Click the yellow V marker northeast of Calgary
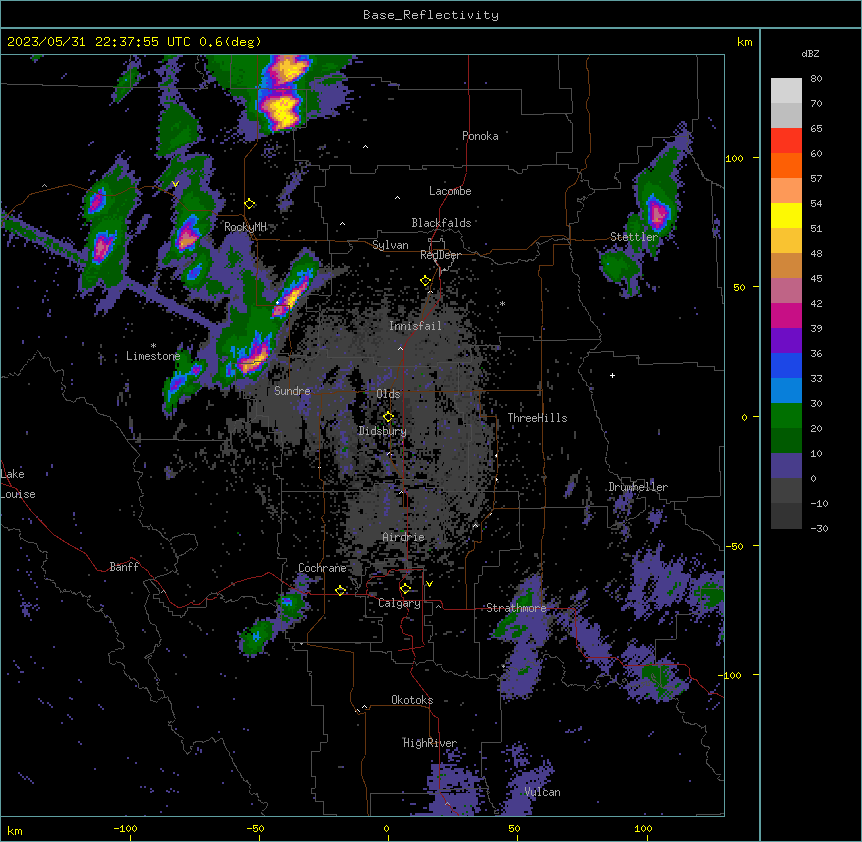Viewport: 862px width, 842px height. point(429,584)
